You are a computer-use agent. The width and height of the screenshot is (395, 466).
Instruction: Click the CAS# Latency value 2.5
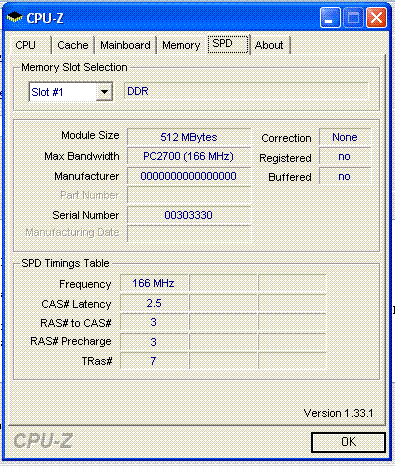tap(154, 303)
